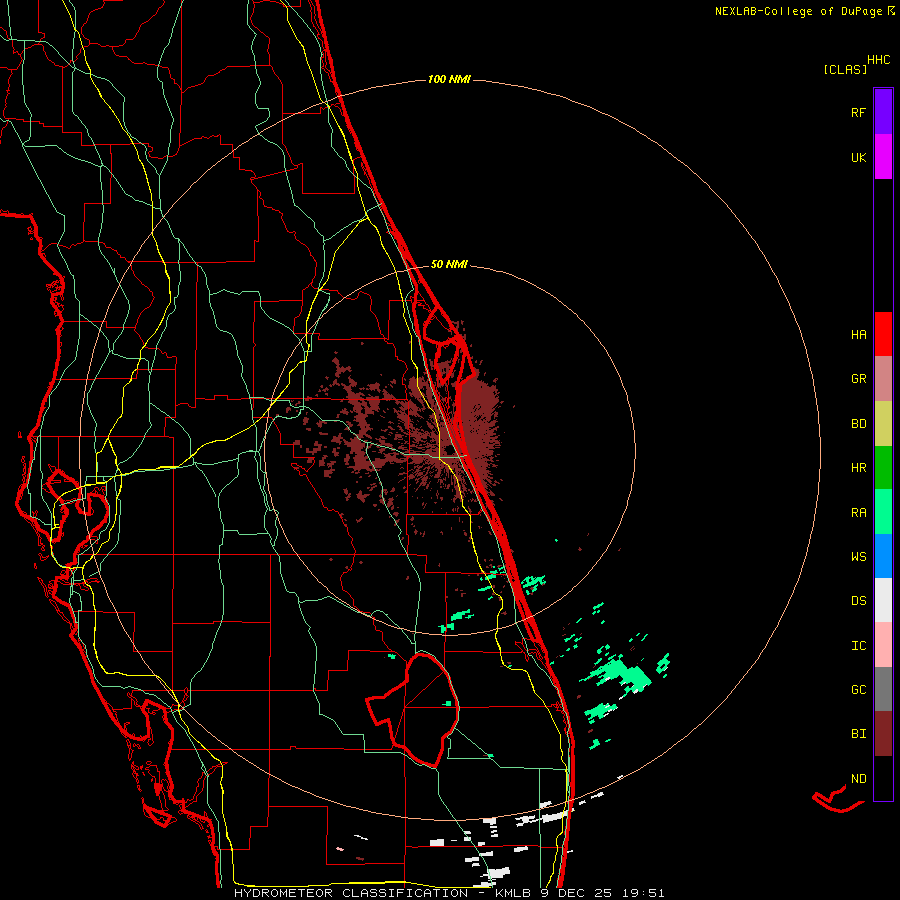Click the BI legend label
Viewport: 900px width, 900px height.
click(x=859, y=734)
